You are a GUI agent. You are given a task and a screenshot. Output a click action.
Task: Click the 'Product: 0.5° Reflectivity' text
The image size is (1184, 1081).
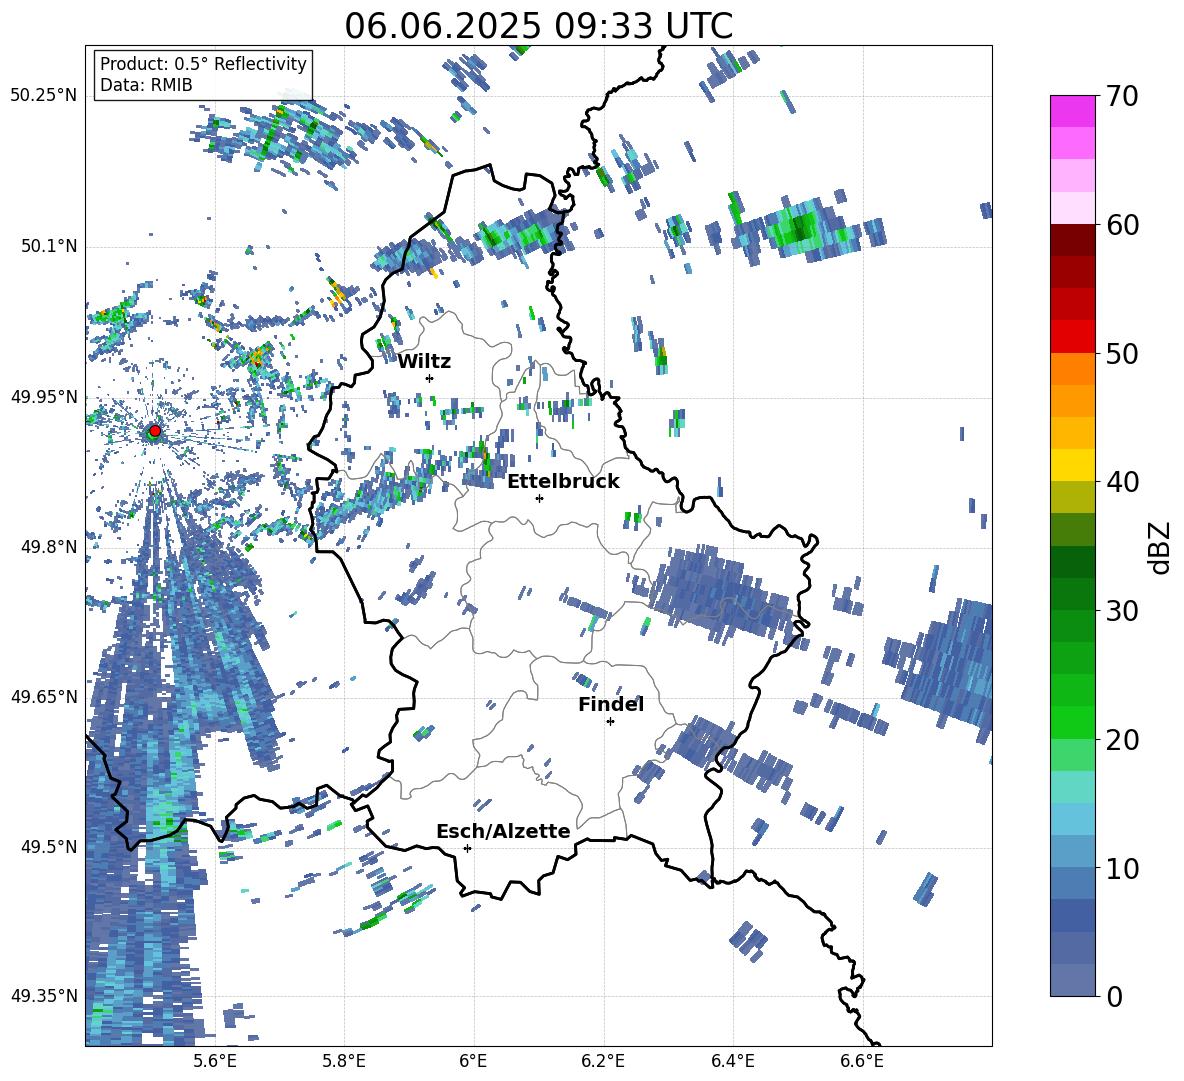point(203,63)
